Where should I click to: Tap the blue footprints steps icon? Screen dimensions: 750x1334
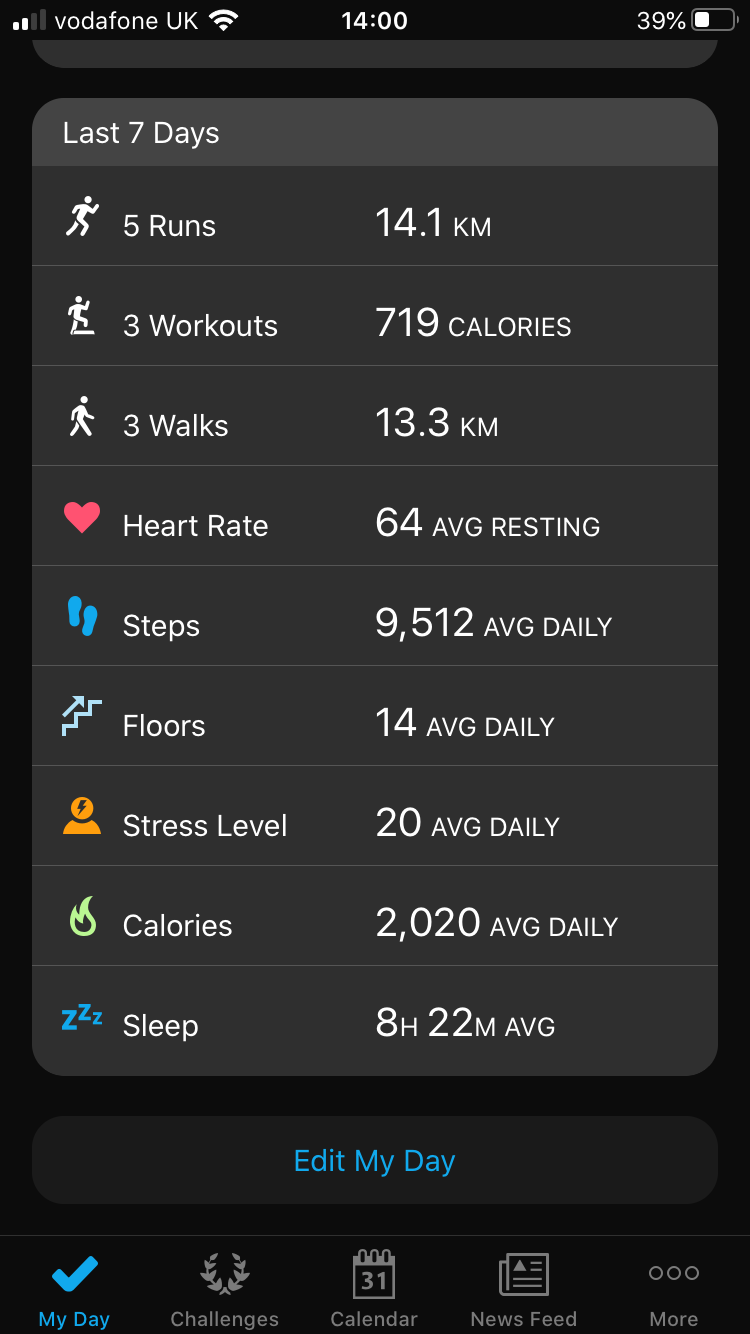point(82,616)
